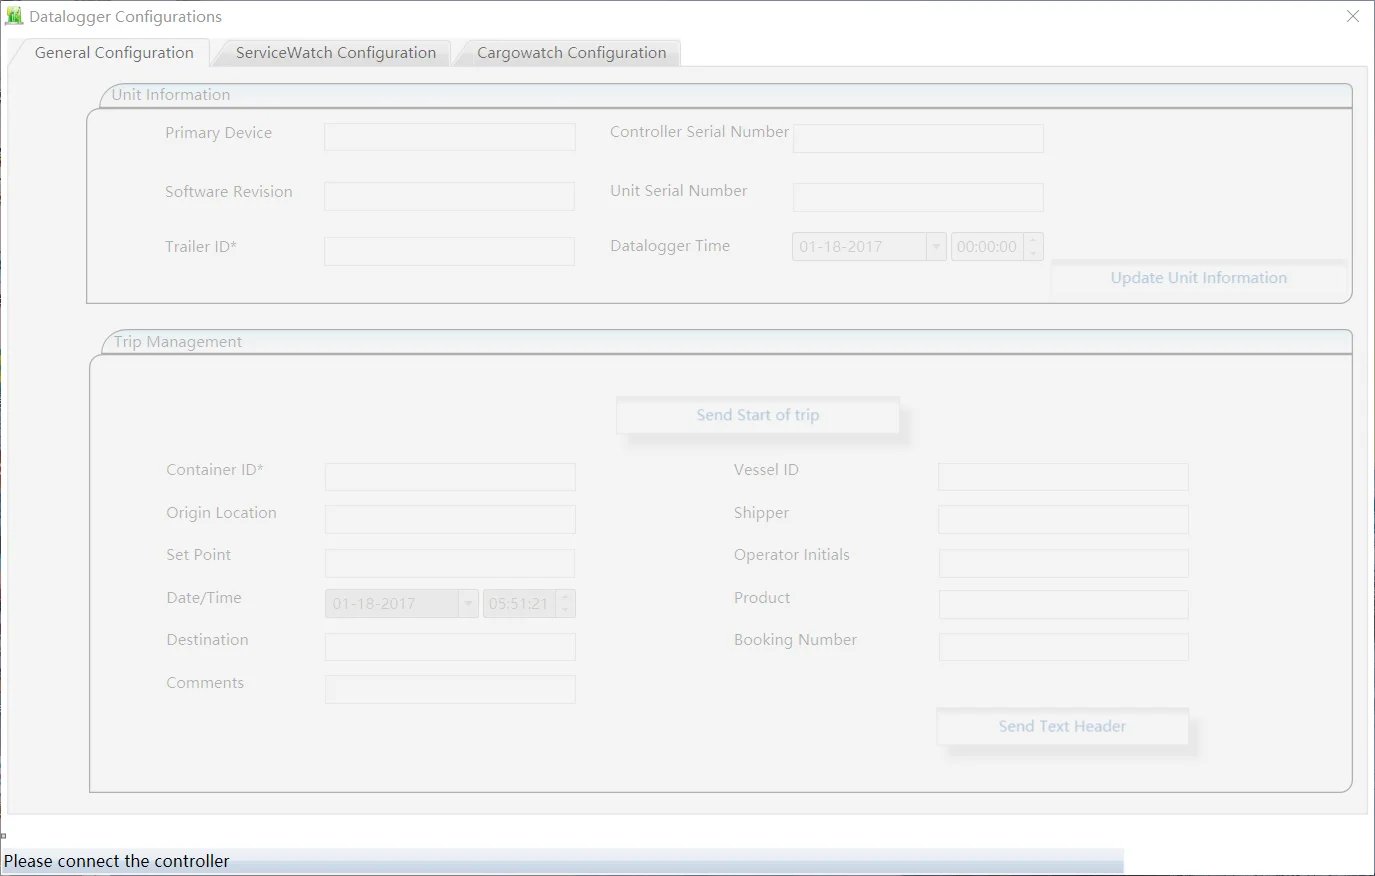This screenshot has width=1375, height=876.
Task: Click the Comments input field
Action: [x=450, y=689]
